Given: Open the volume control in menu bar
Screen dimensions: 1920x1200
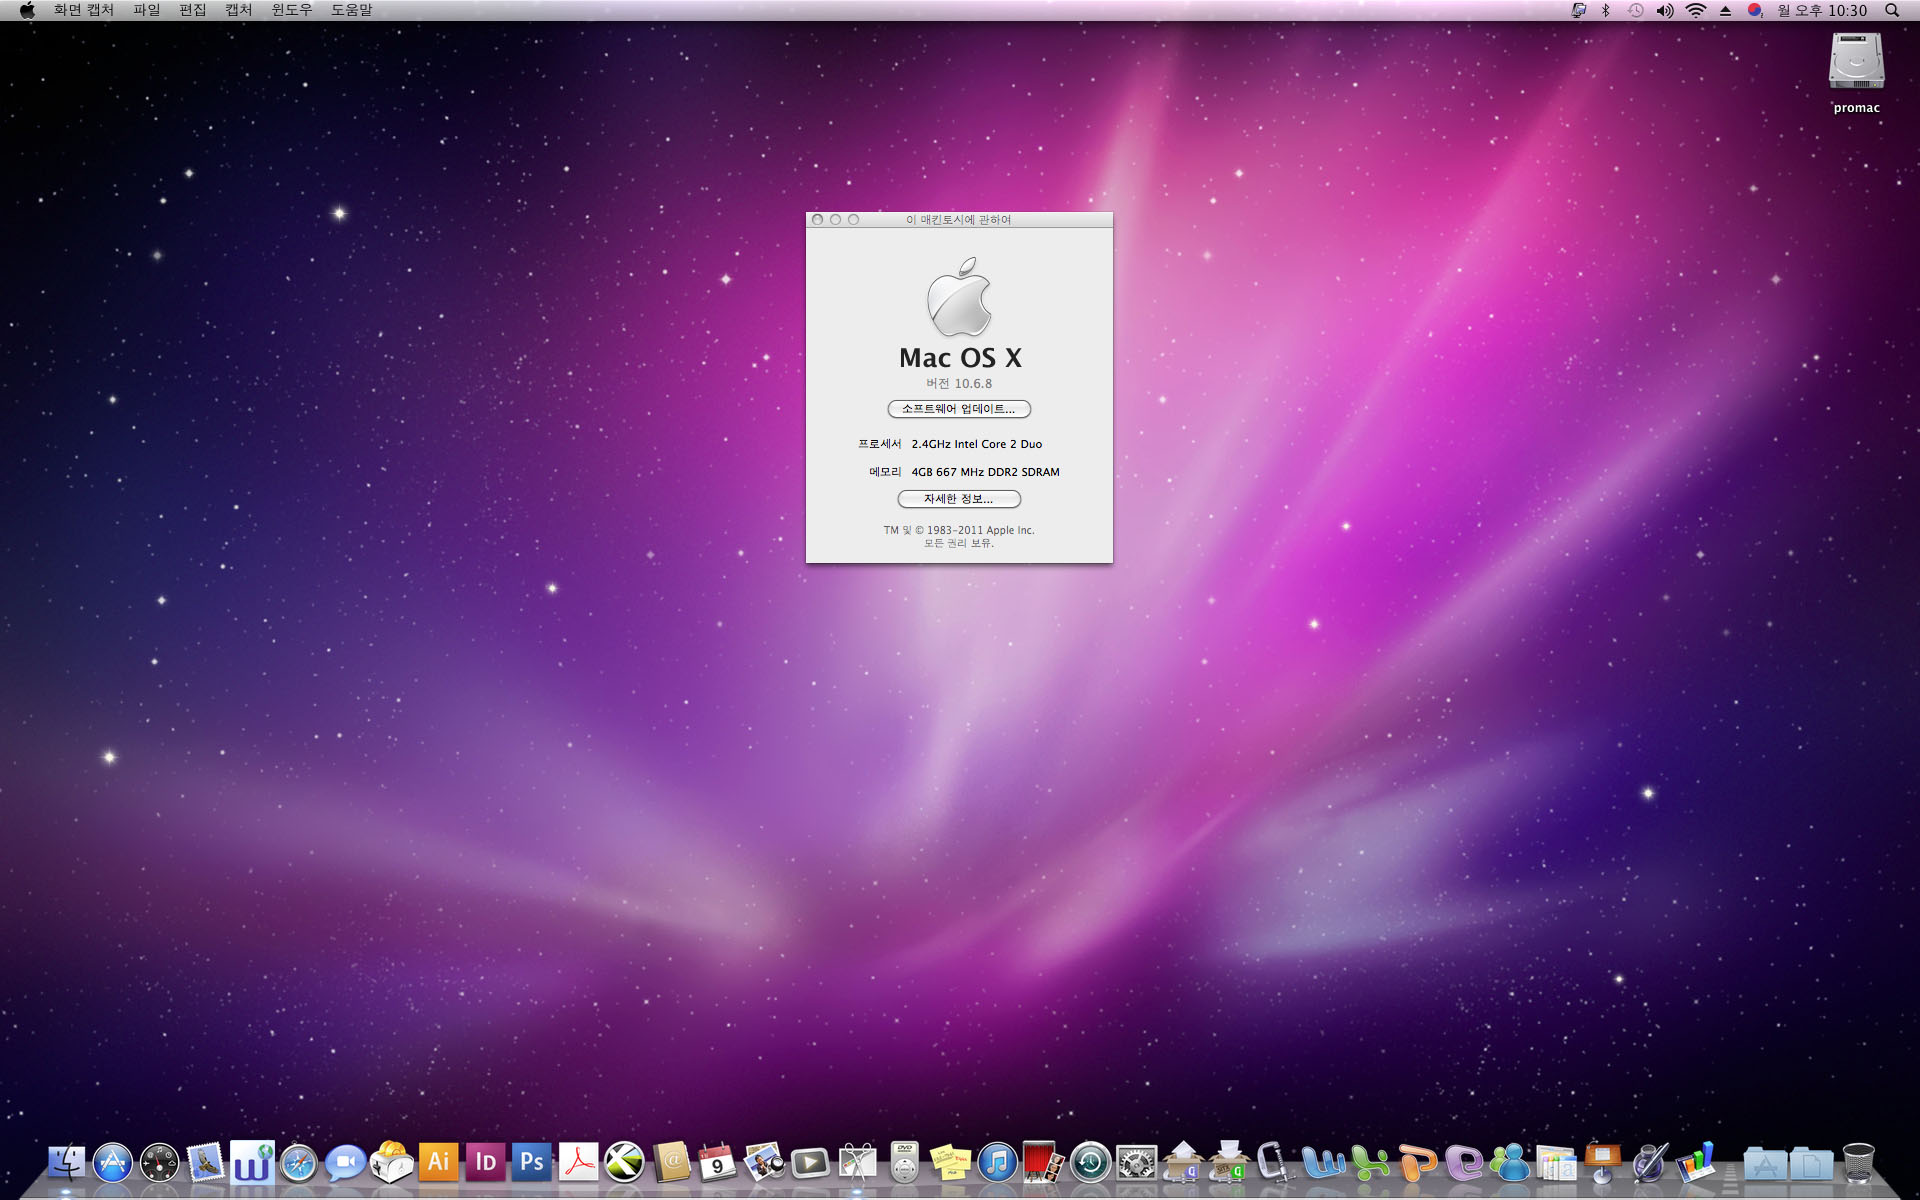Looking at the screenshot, I should pos(1665,10).
